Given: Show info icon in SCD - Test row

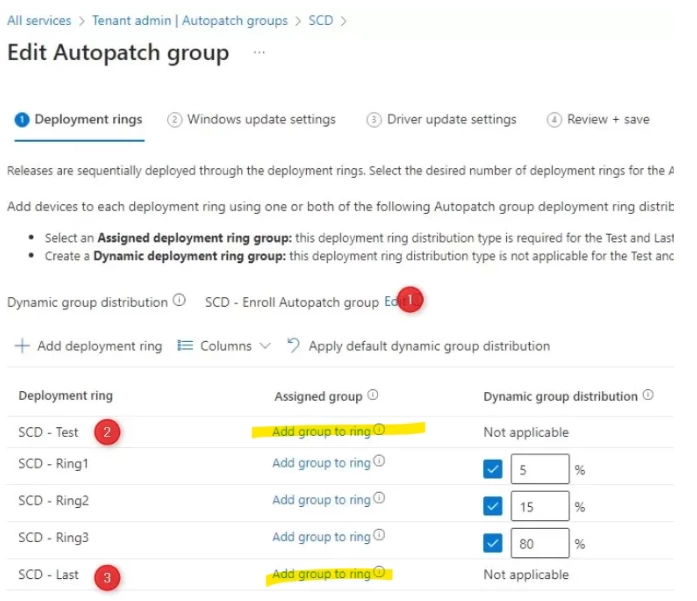Looking at the screenshot, I should [379, 429].
